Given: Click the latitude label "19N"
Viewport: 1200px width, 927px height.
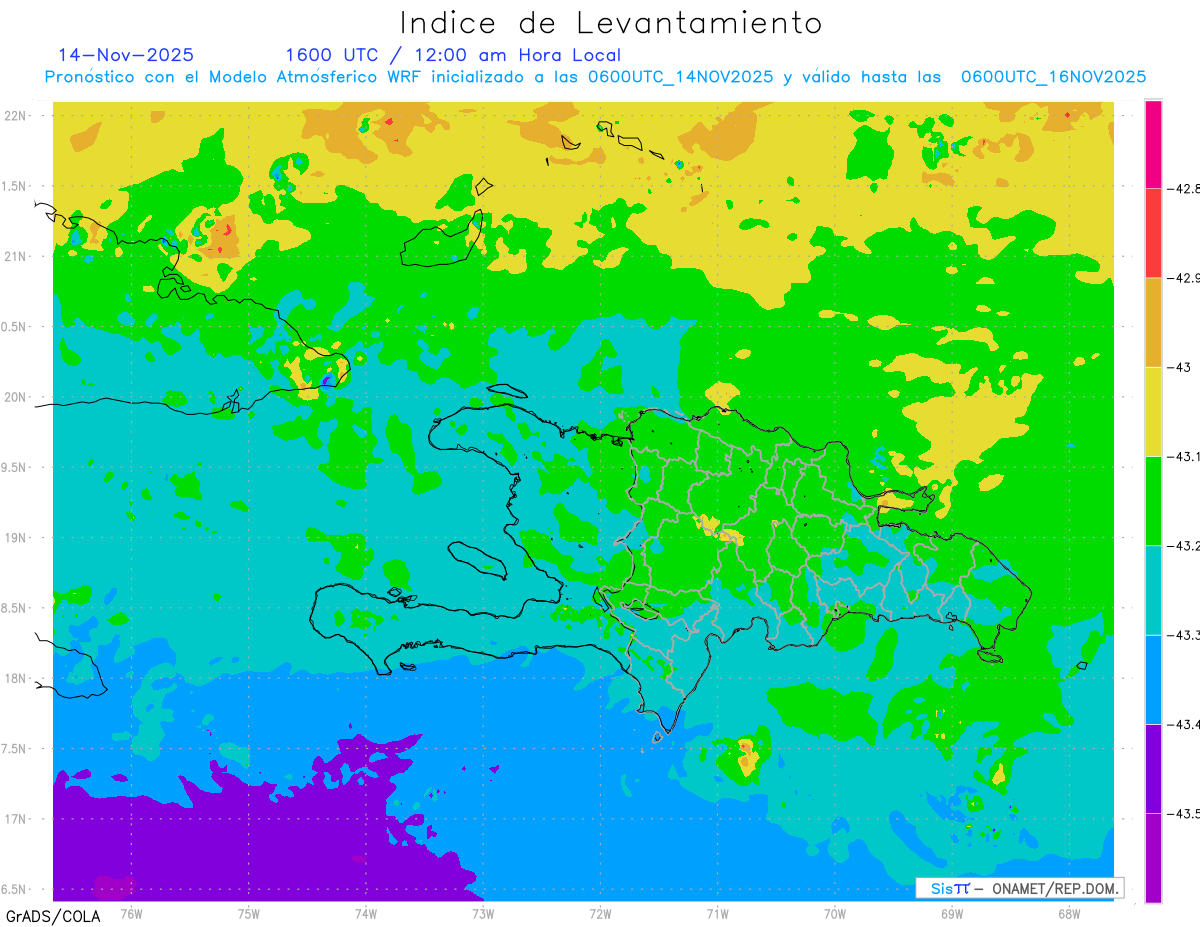Looking at the screenshot, I should [16, 537].
